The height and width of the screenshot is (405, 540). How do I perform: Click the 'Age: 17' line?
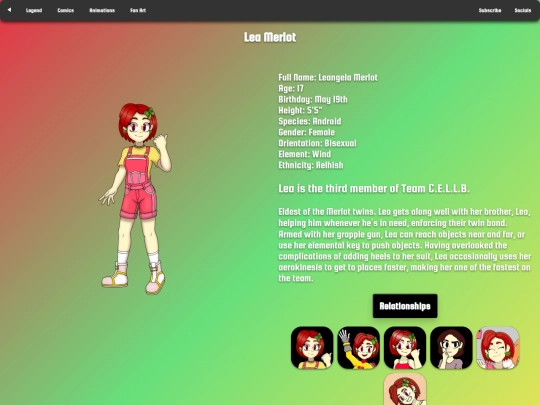coord(291,89)
